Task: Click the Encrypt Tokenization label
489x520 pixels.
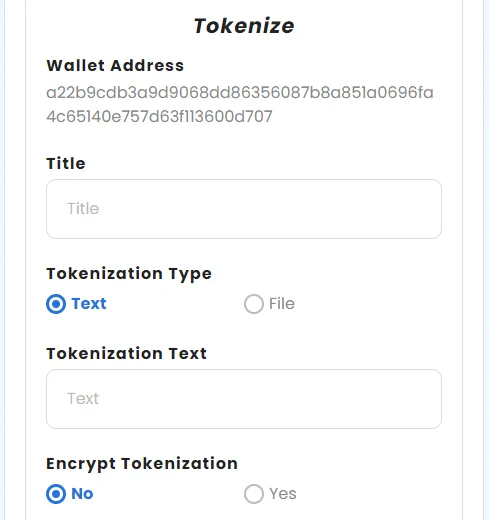Action: [x=142, y=464]
